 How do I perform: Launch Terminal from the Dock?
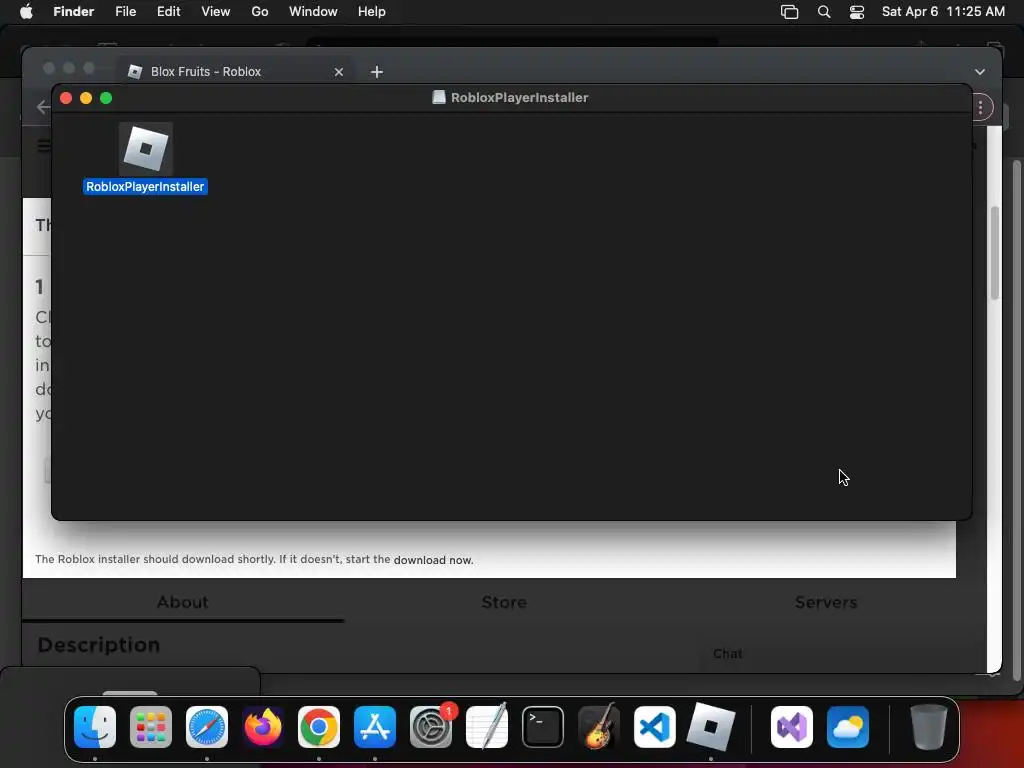[x=543, y=727]
